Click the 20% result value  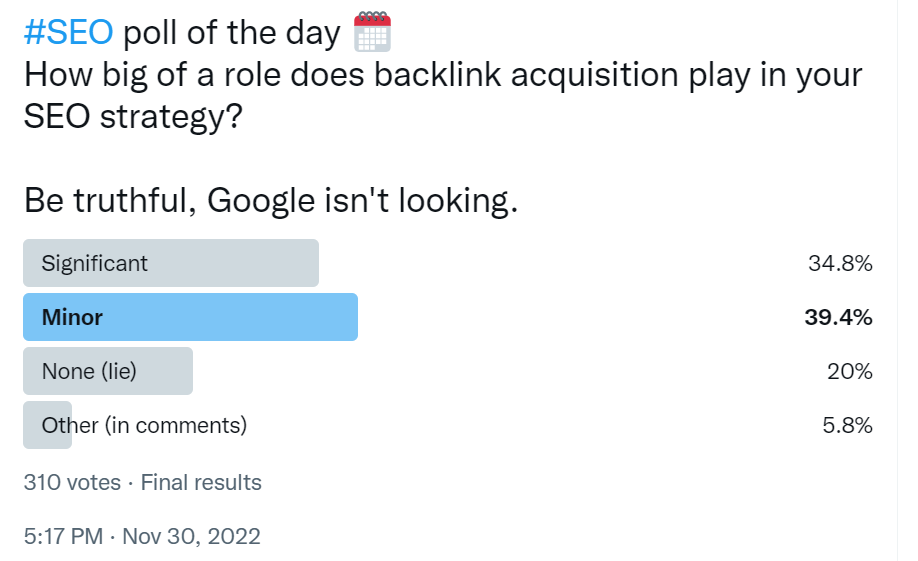pyautogui.click(x=850, y=371)
